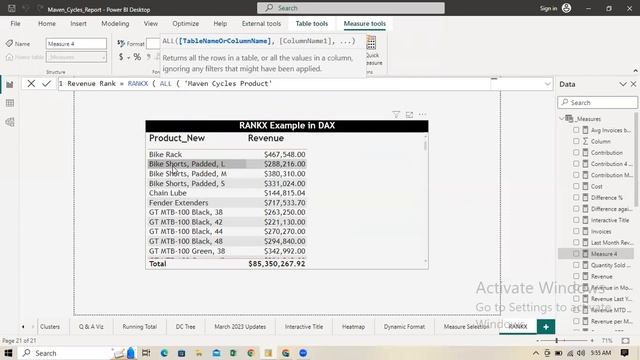This screenshot has width=640, height=360.
Task: Switch to the Table tools tab
Action: [x=312, y=24]
